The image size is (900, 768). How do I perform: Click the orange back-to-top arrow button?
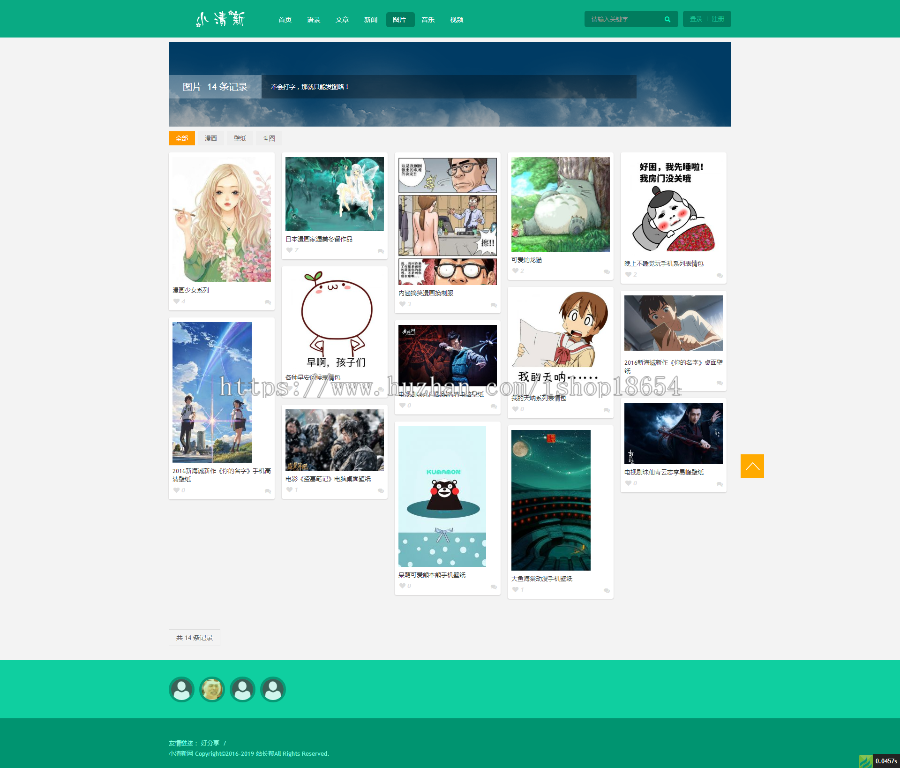[x=752, y=466]
